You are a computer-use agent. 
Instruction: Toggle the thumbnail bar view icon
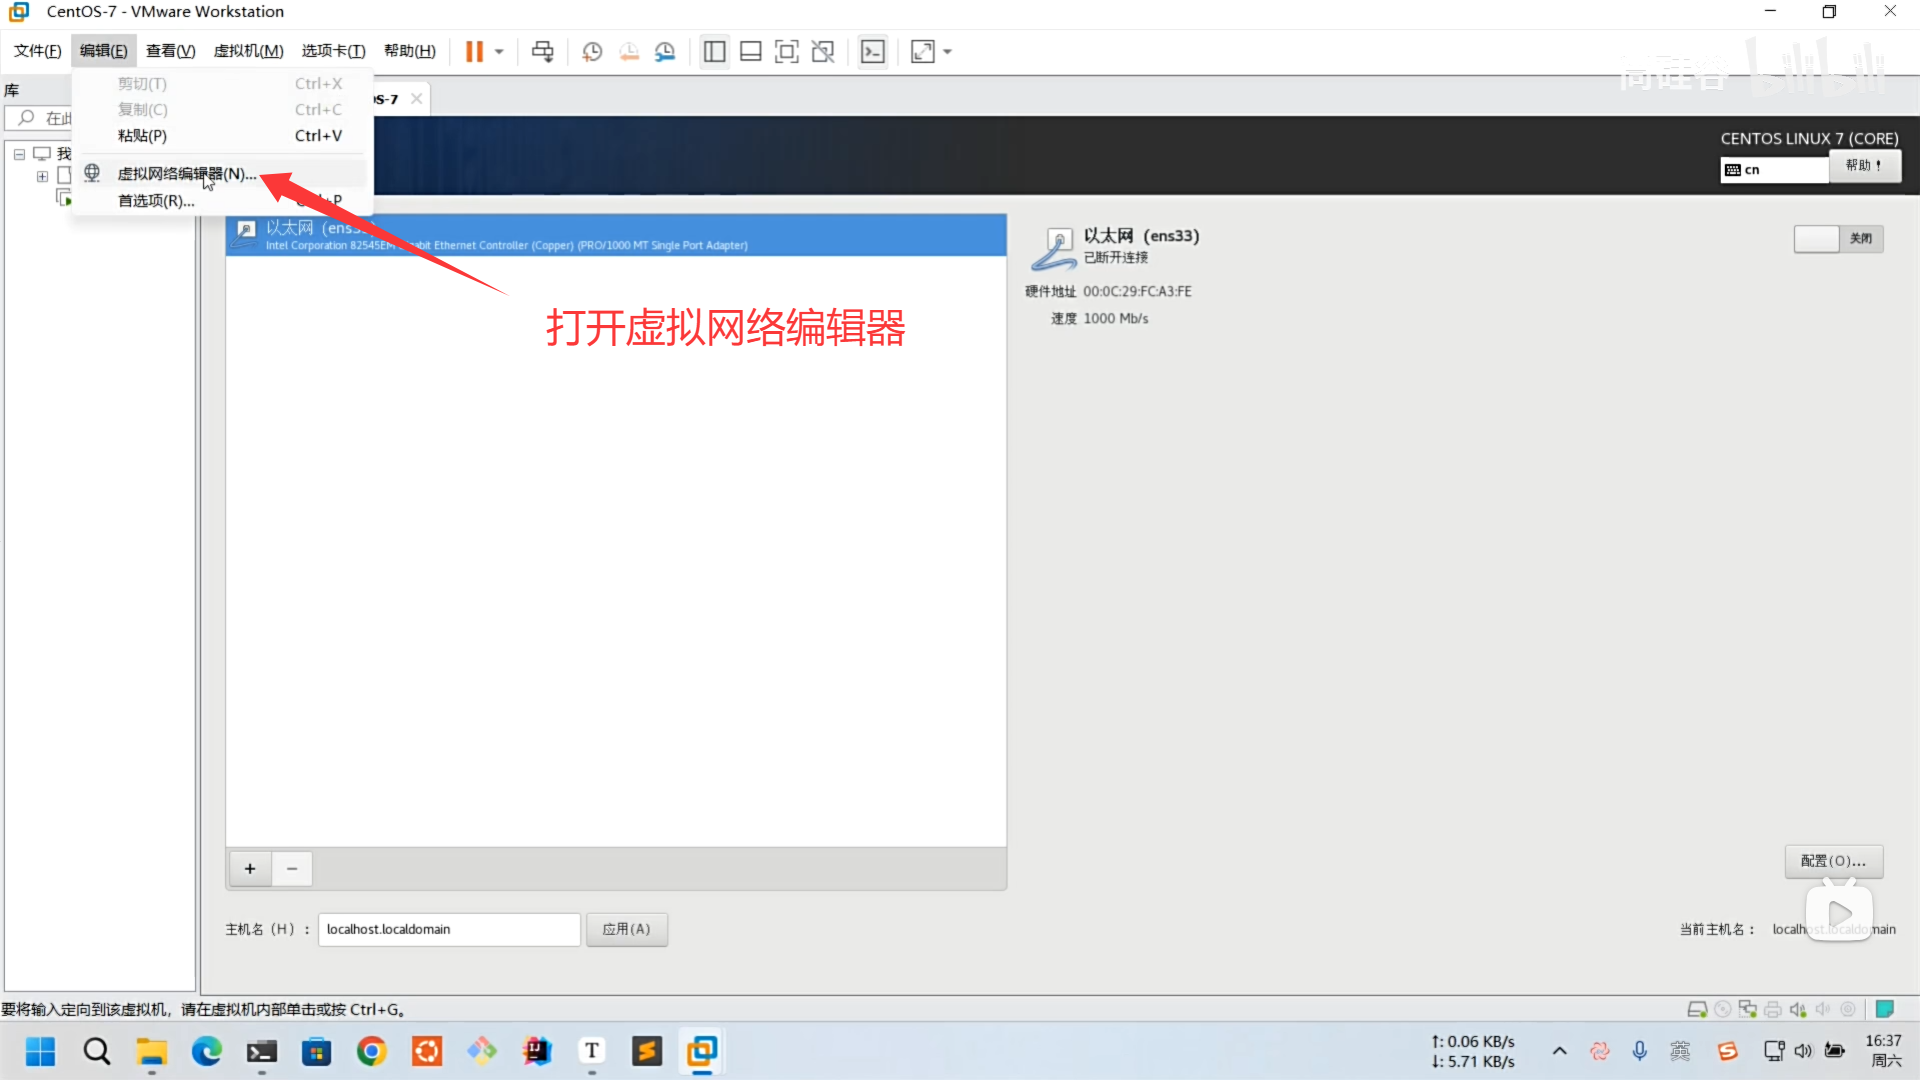751,51
